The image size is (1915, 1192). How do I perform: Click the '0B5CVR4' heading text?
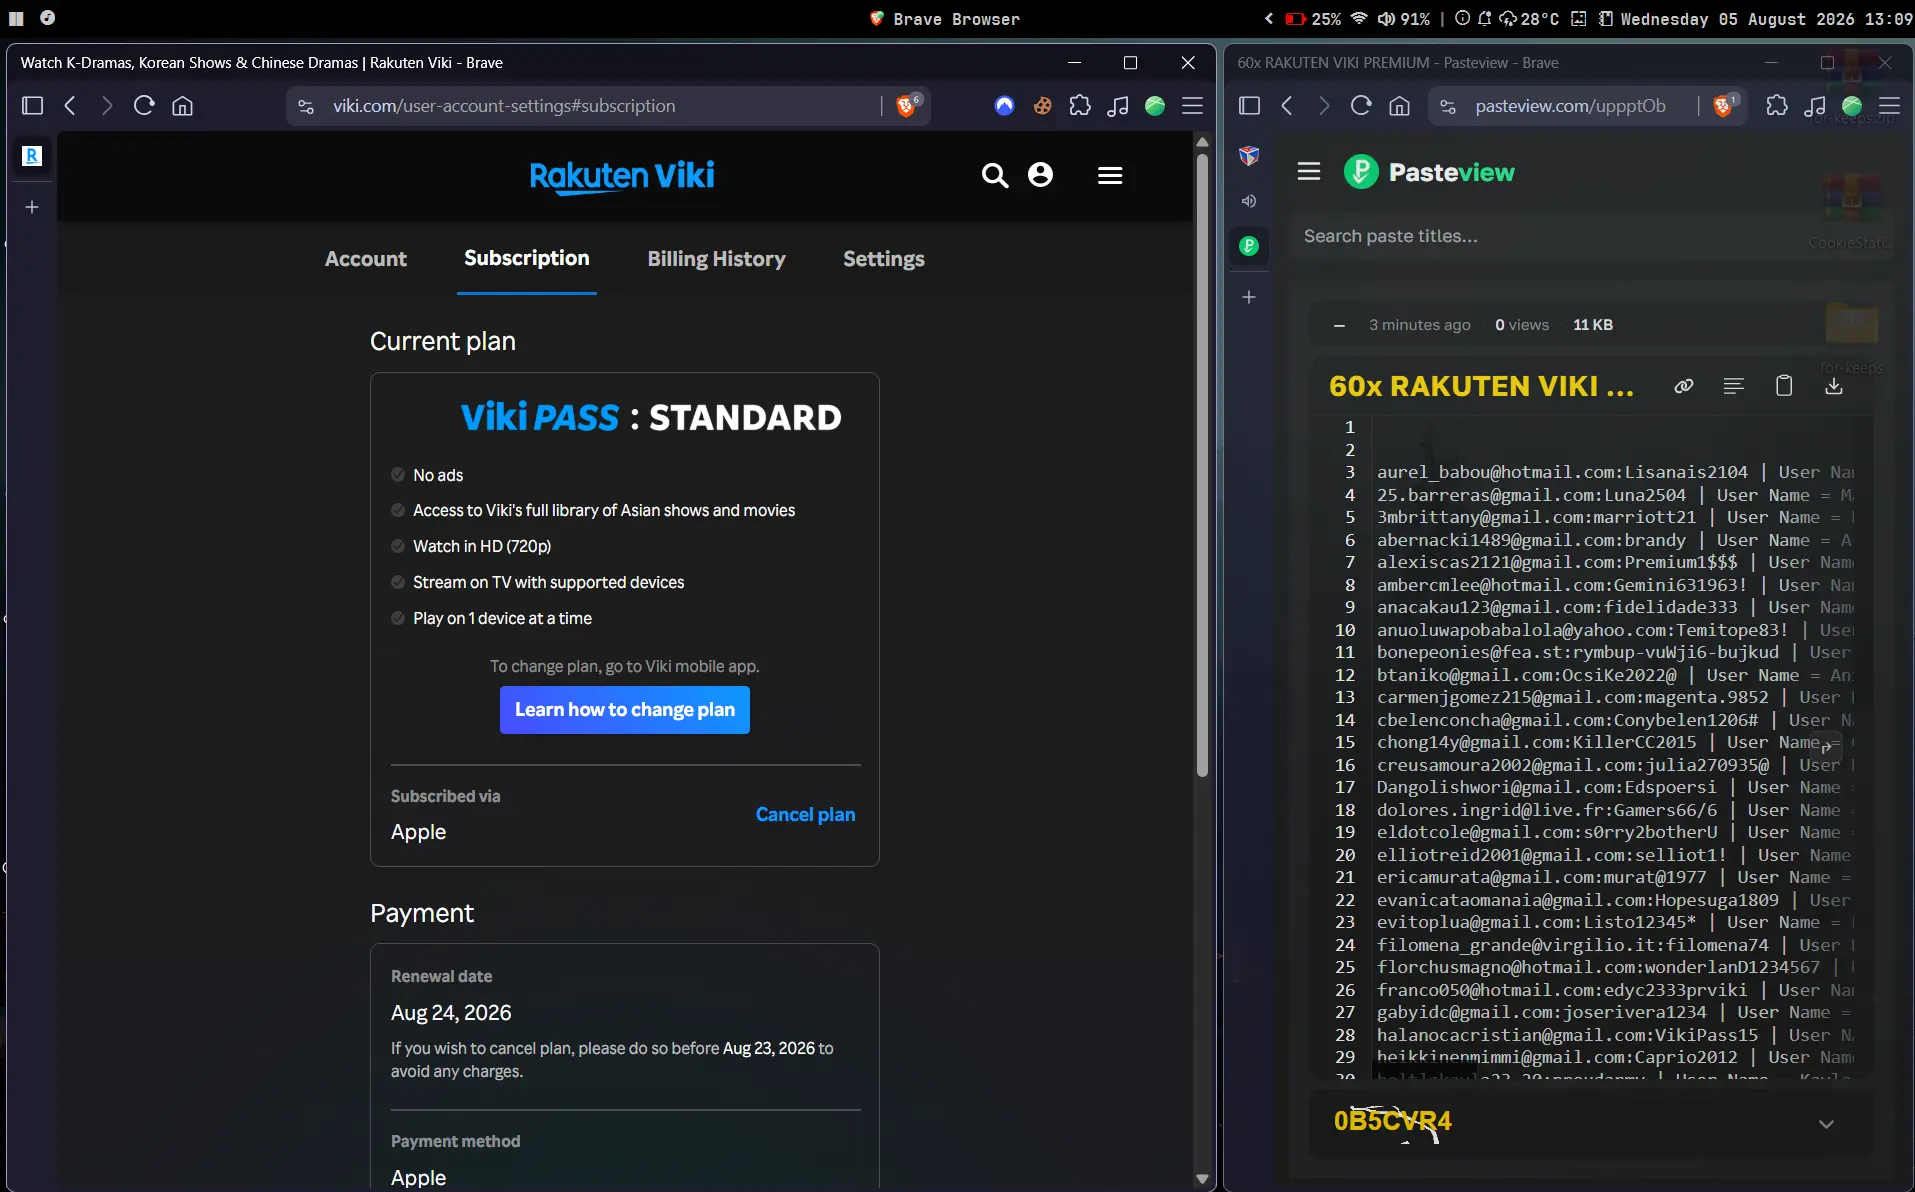tap(1392, 1121)
